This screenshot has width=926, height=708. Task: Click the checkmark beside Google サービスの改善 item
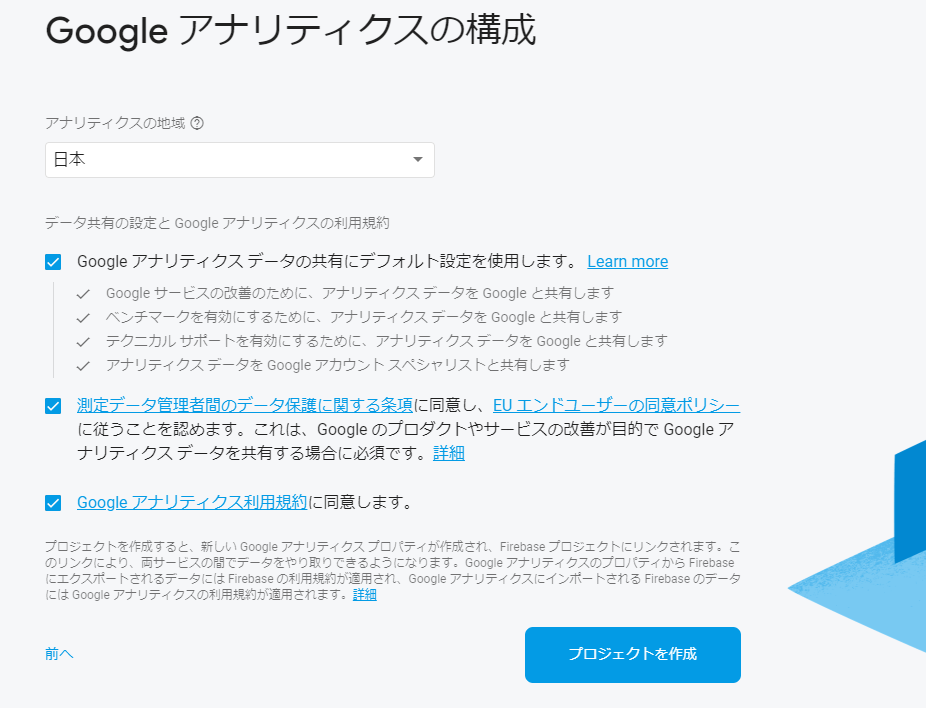[83, 293]
